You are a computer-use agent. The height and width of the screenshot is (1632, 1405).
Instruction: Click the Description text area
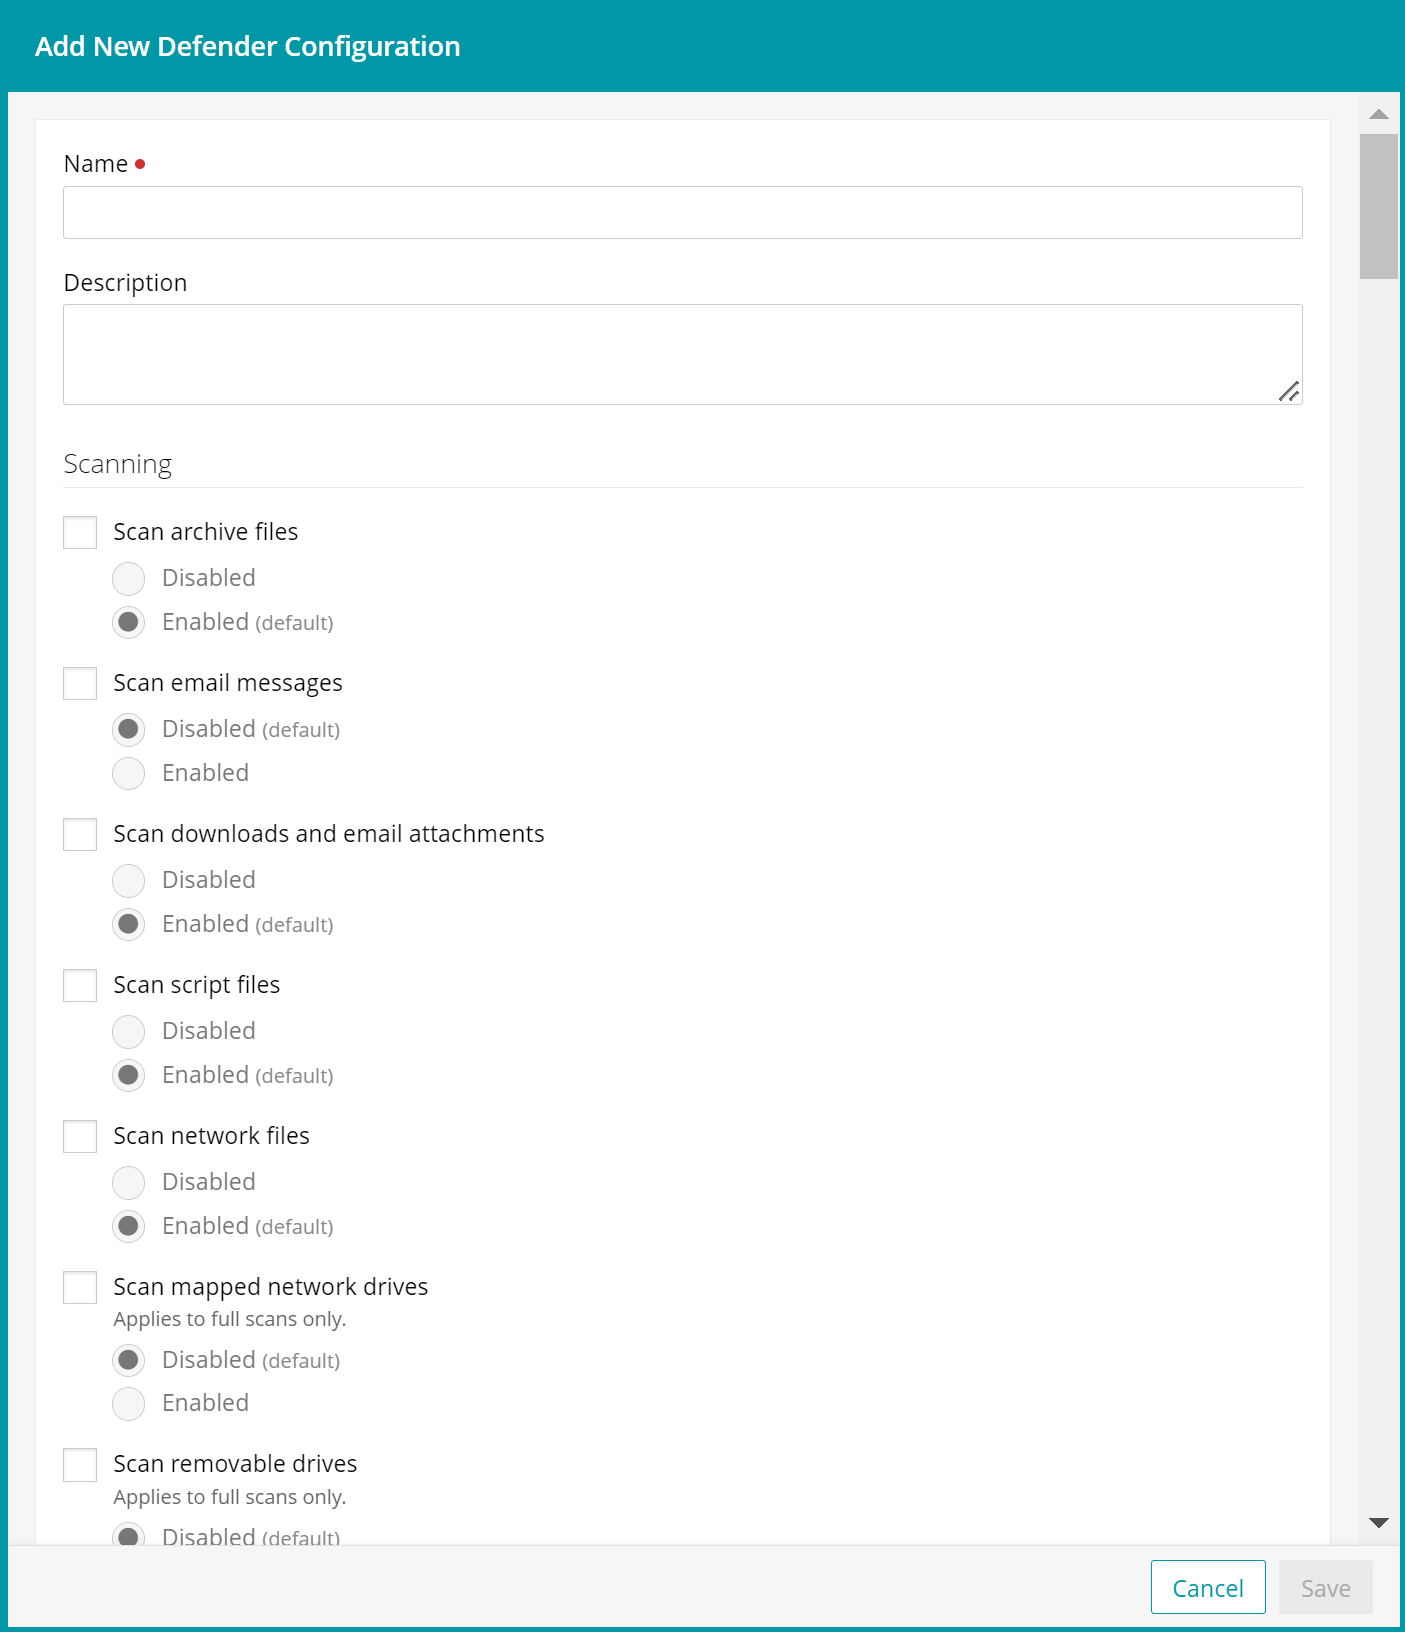pyautogui.click(x=682, y=354)
